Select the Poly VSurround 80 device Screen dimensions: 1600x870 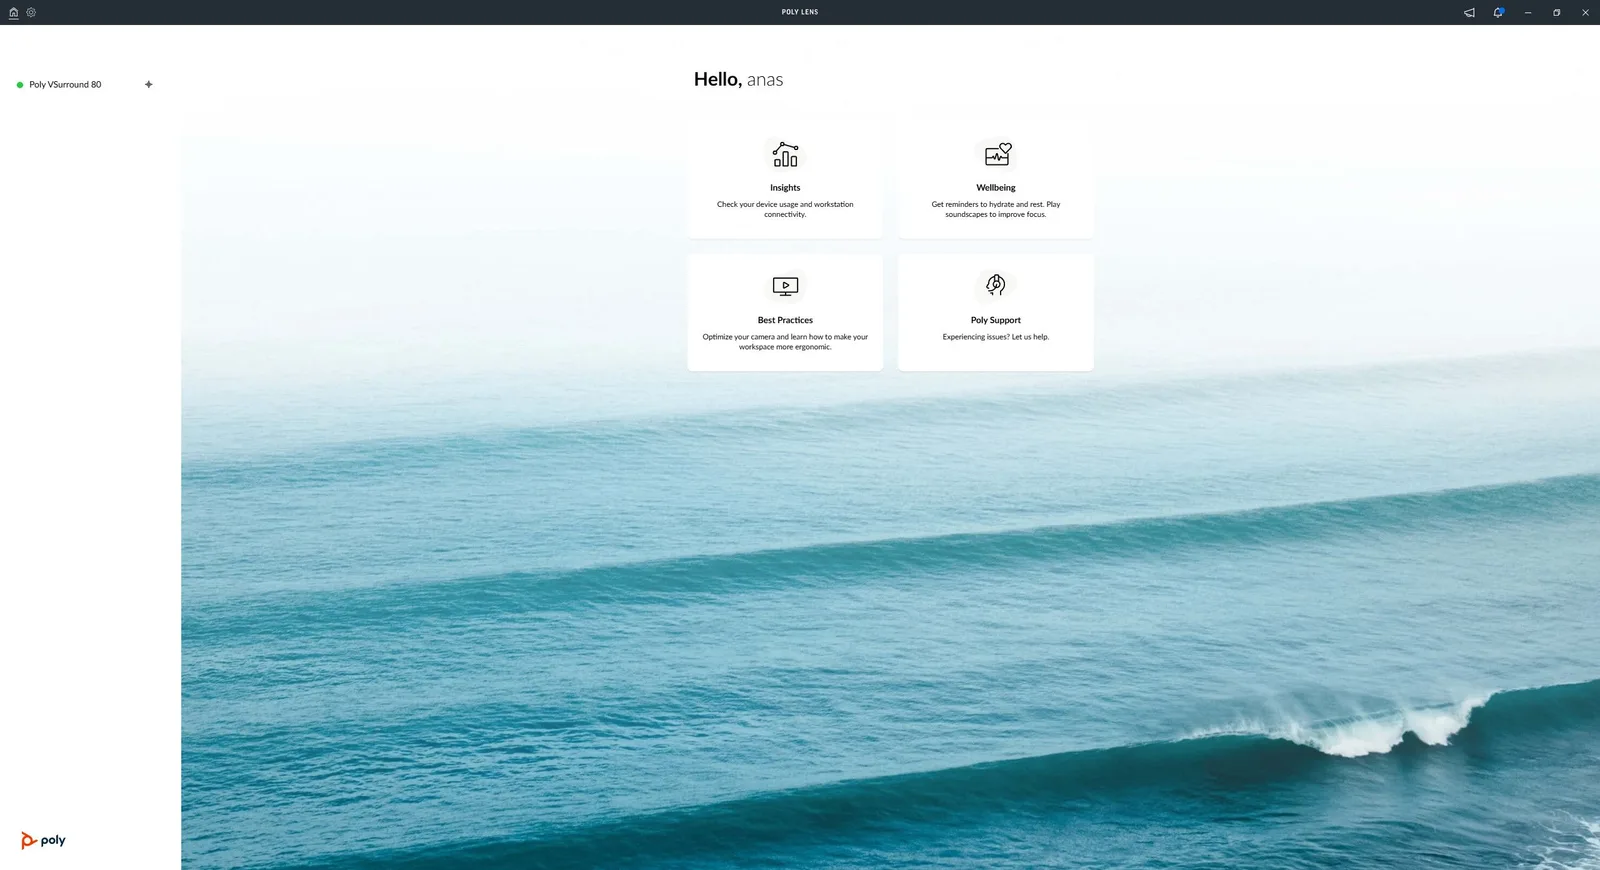[x=65, y=85]
